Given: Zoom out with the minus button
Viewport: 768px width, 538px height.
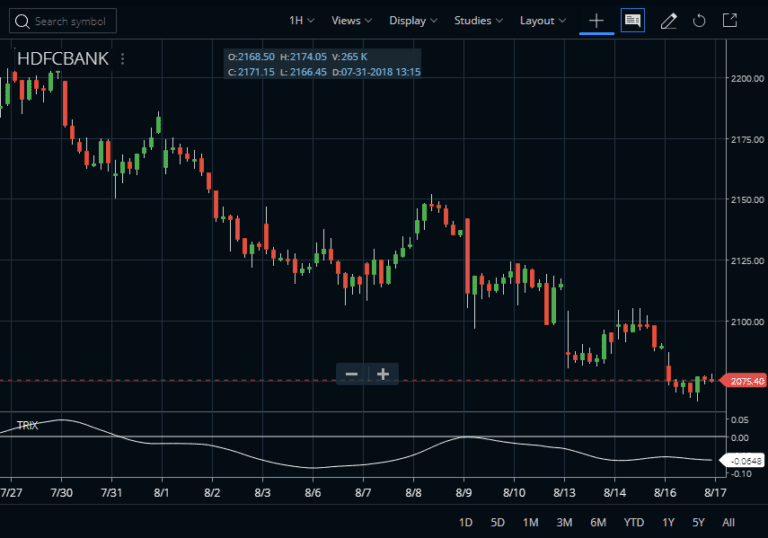Looking at the screenshot, I should click(x=352, y=374).
